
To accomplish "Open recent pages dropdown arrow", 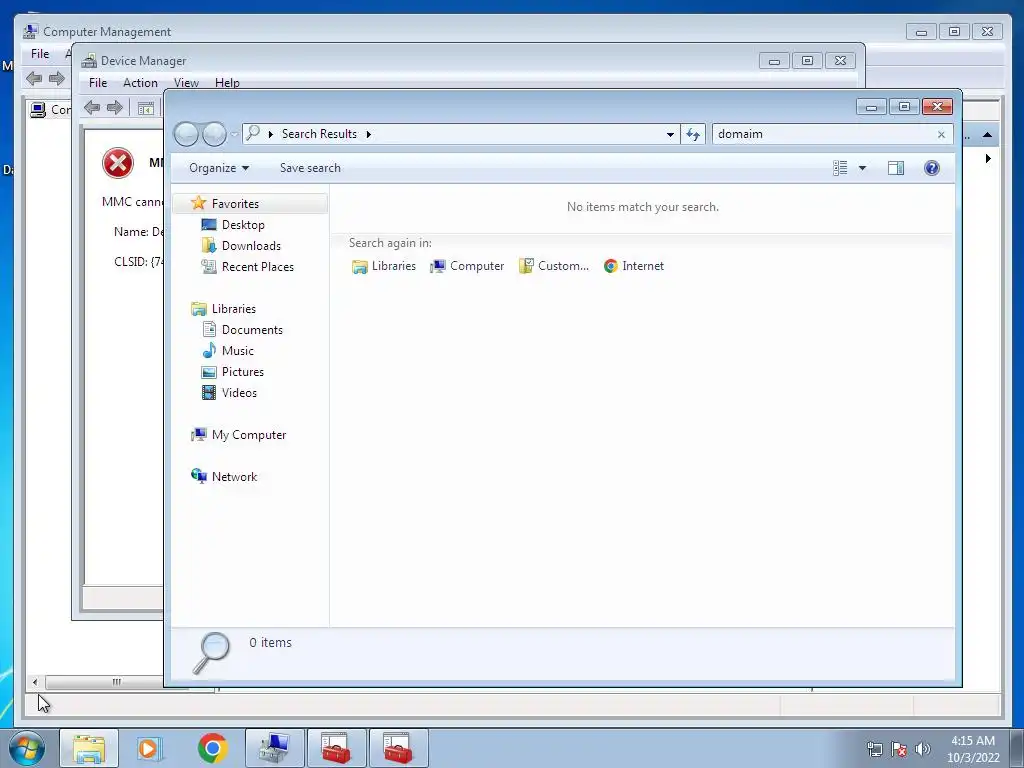I will pos(234,135).
